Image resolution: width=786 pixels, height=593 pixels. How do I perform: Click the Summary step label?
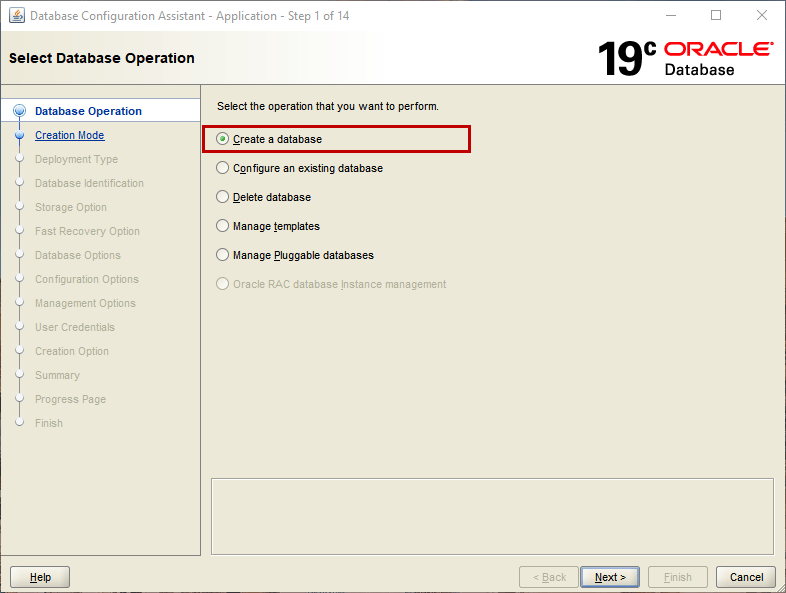point(57,375)
